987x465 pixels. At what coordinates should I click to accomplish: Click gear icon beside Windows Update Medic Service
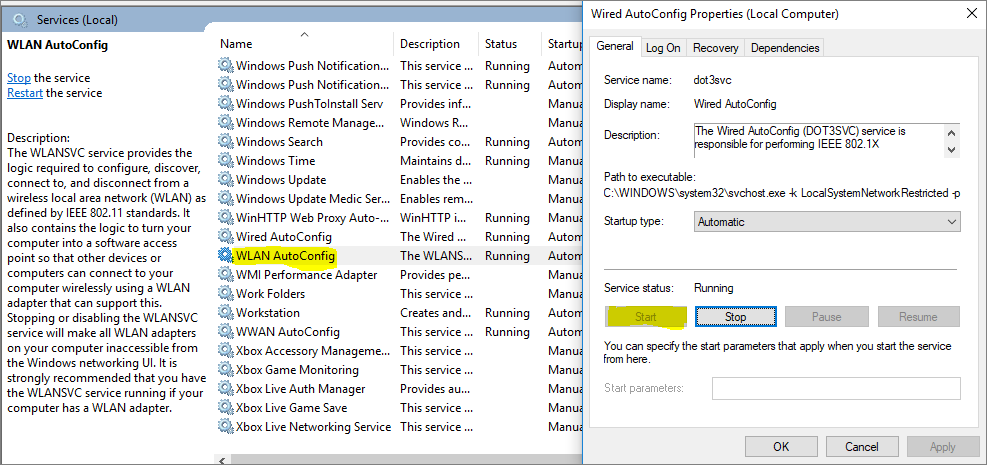225,199
